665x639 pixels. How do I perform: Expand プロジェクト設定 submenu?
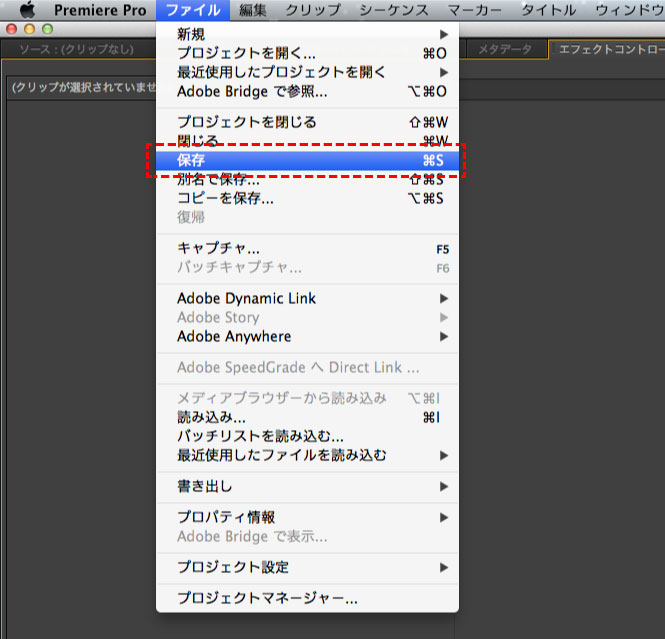coord(307,567)
